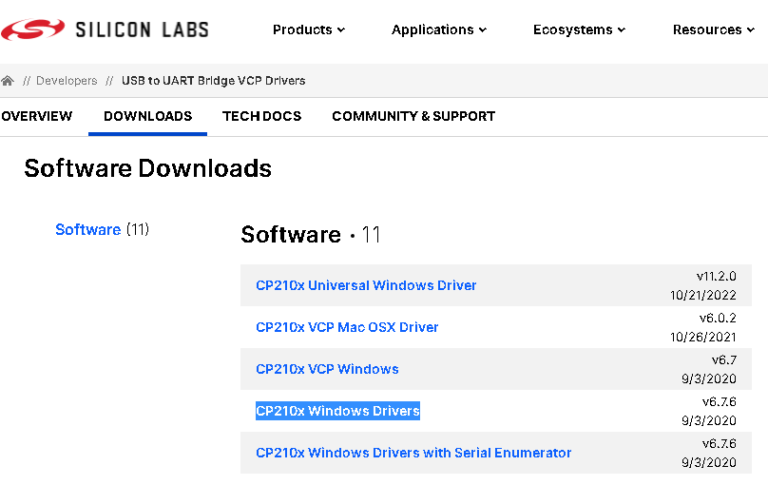Click version v6.7 text
The image size is (768, 485).
tap(724, 360)
